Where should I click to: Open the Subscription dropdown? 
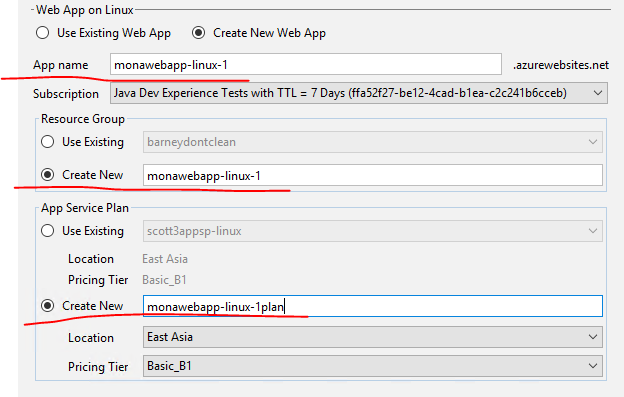pos(359,93)
